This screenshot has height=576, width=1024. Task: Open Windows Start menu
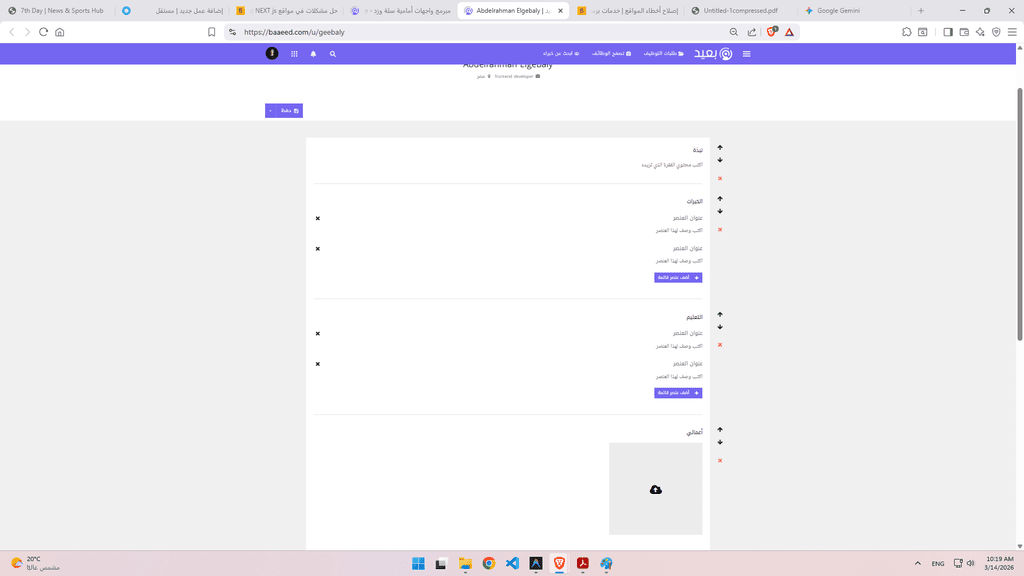click(x=418, y=564)
